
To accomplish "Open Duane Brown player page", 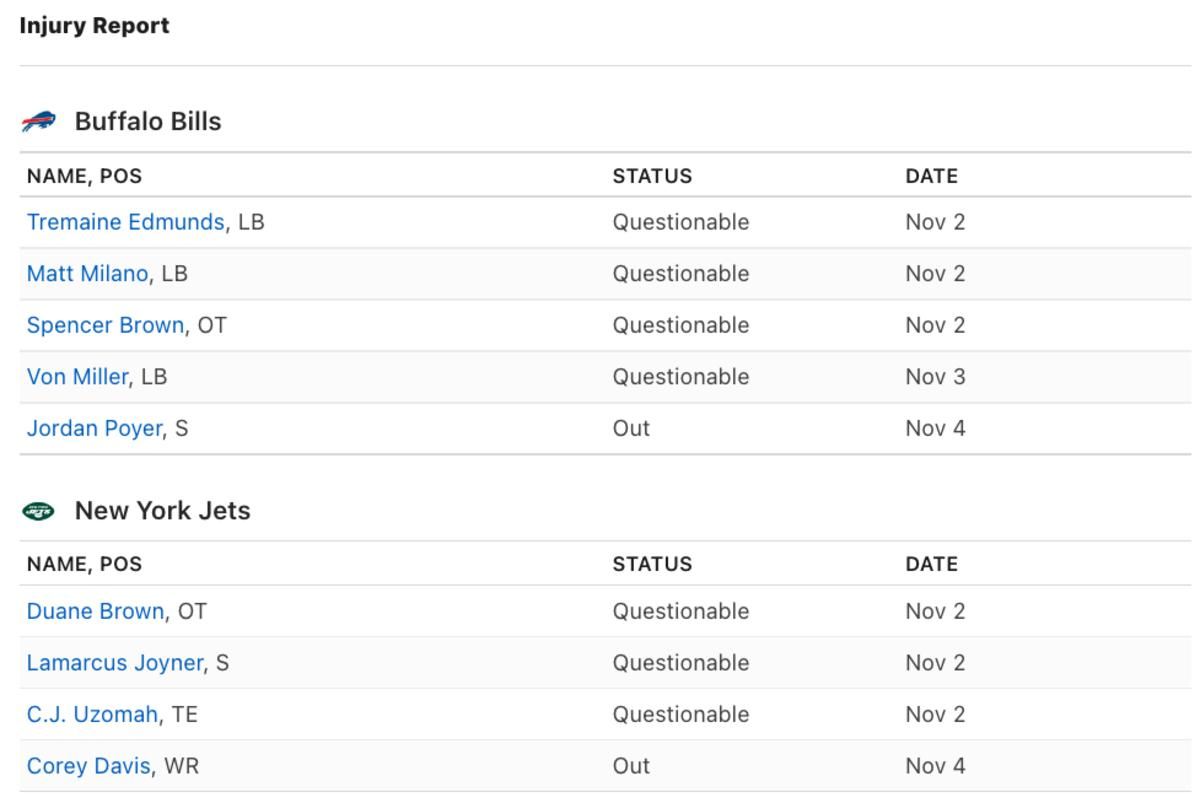I will click(x=95, y=611).
